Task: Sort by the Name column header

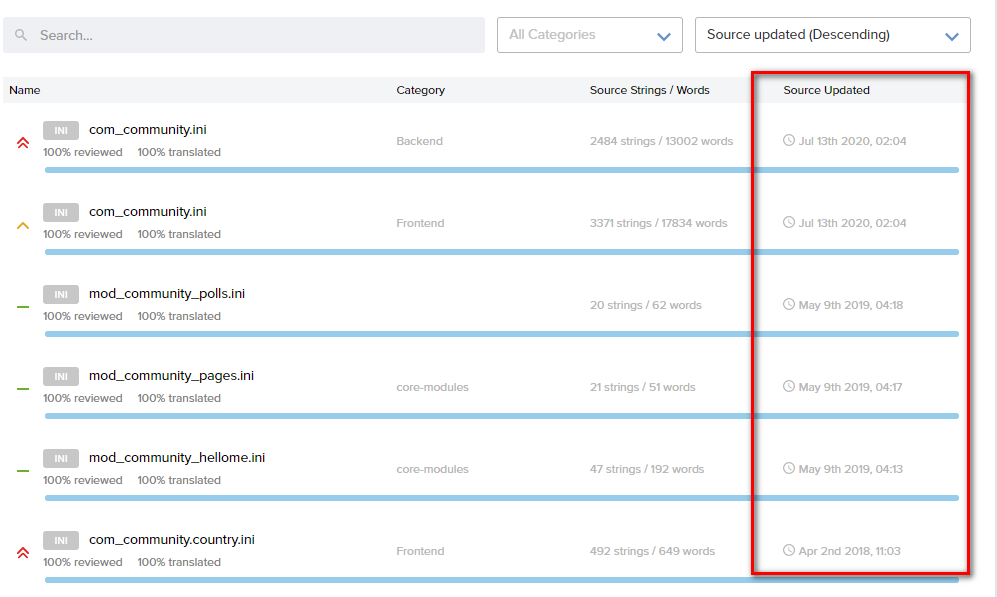Action: tap(25, 90)
